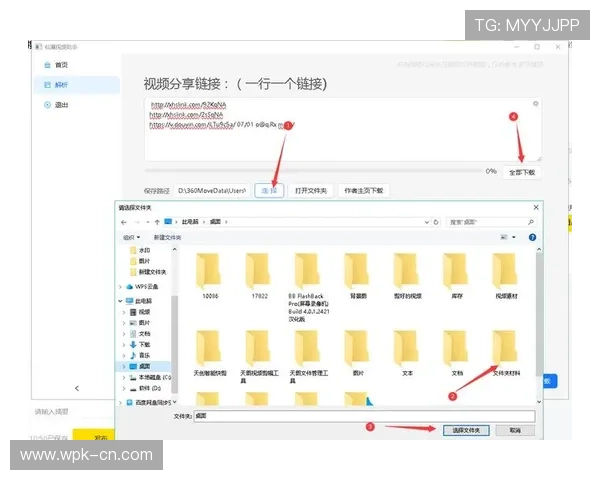Select the 视频素材 folder
This screenshot has height=480, width=600.
point(506,276)
